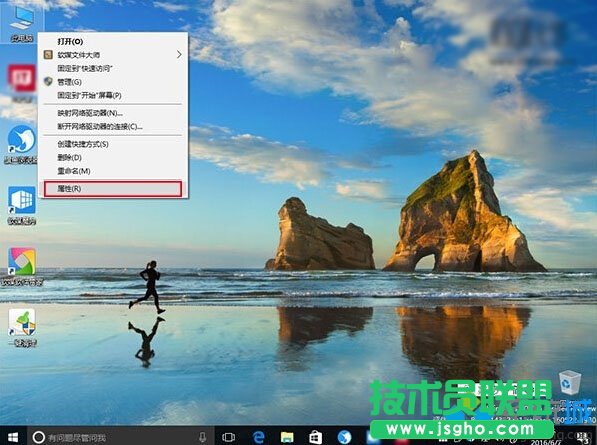Click the Cortana search box

click(x=120, y=437)
